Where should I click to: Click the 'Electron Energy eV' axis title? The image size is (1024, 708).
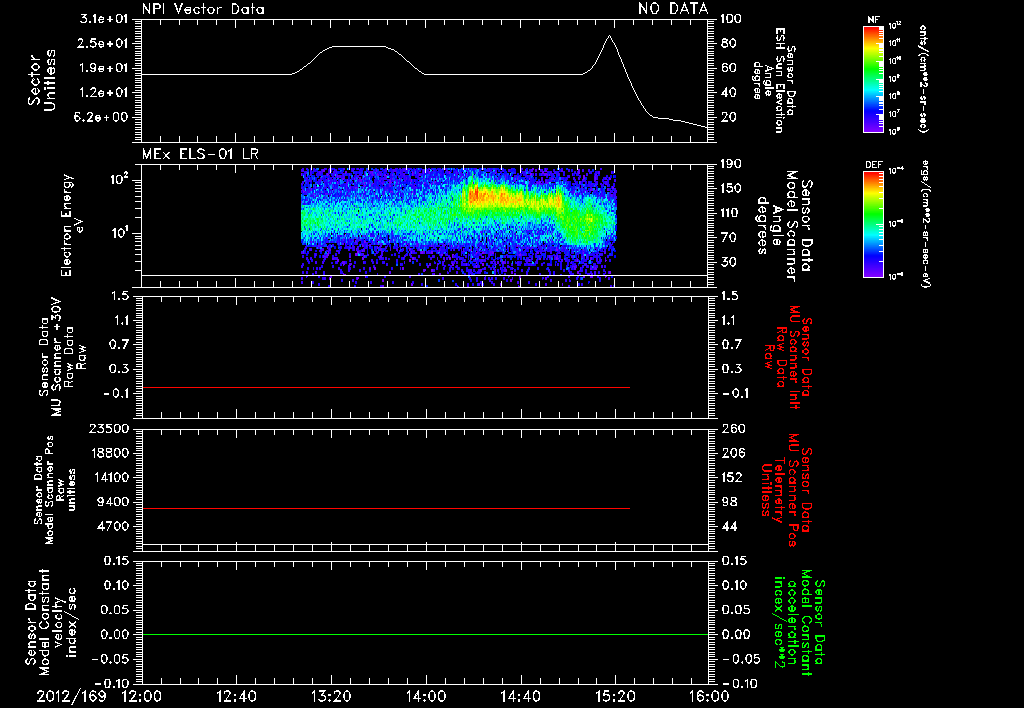click(74, 225)
